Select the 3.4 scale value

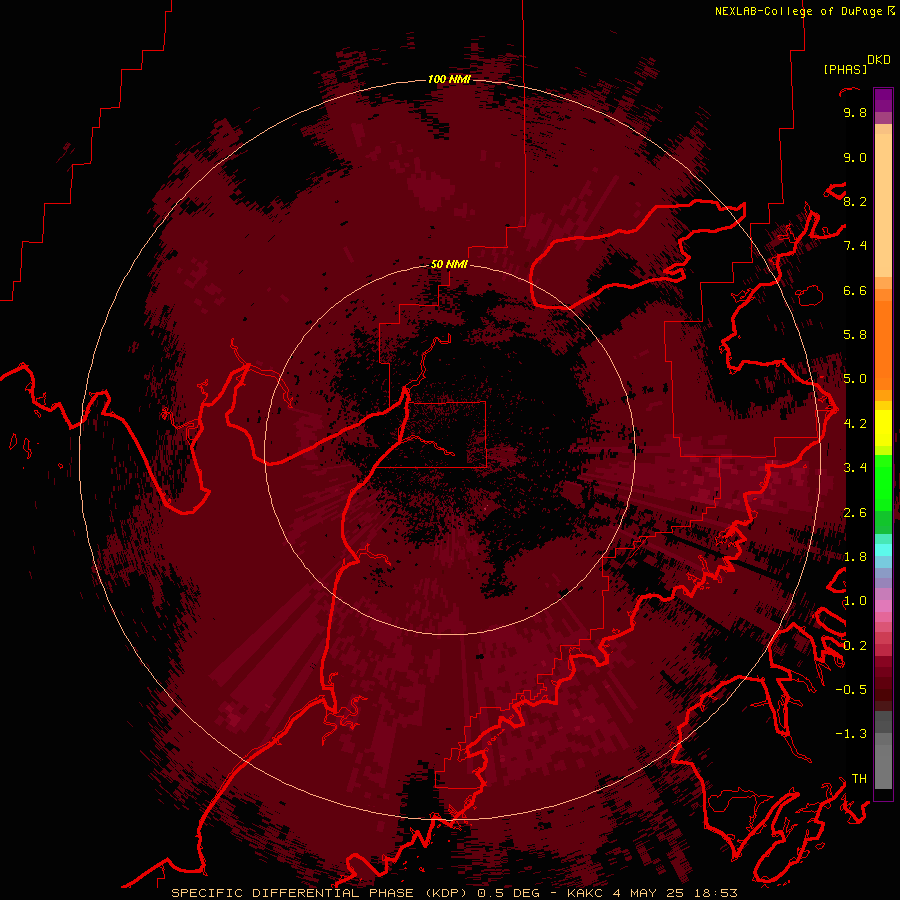[855, 468]
